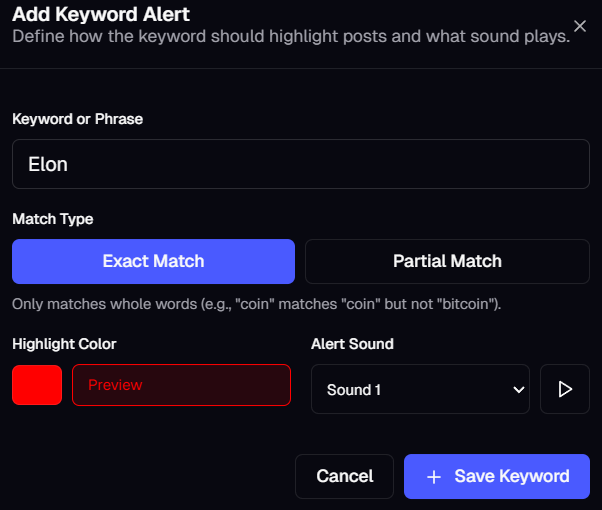The width and height of the screenshot is (602, 510).
Task: Click the "Add Keyword Alert" dialog title
Action: point(101,14)
